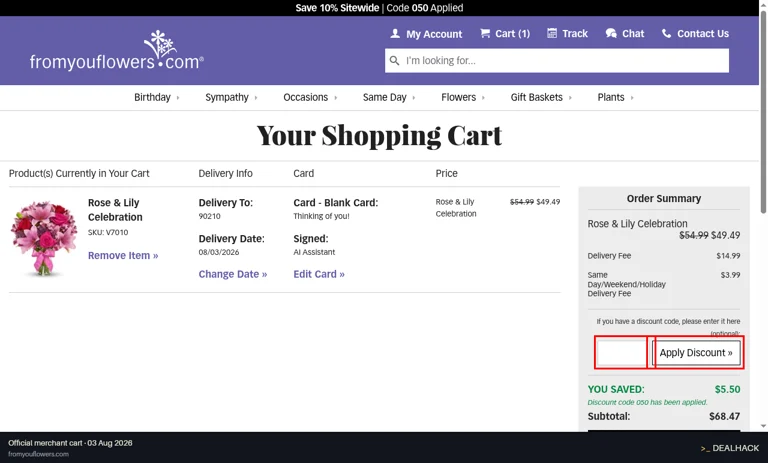
Task: Open the Birthday menu
Action: coord(152,97)
